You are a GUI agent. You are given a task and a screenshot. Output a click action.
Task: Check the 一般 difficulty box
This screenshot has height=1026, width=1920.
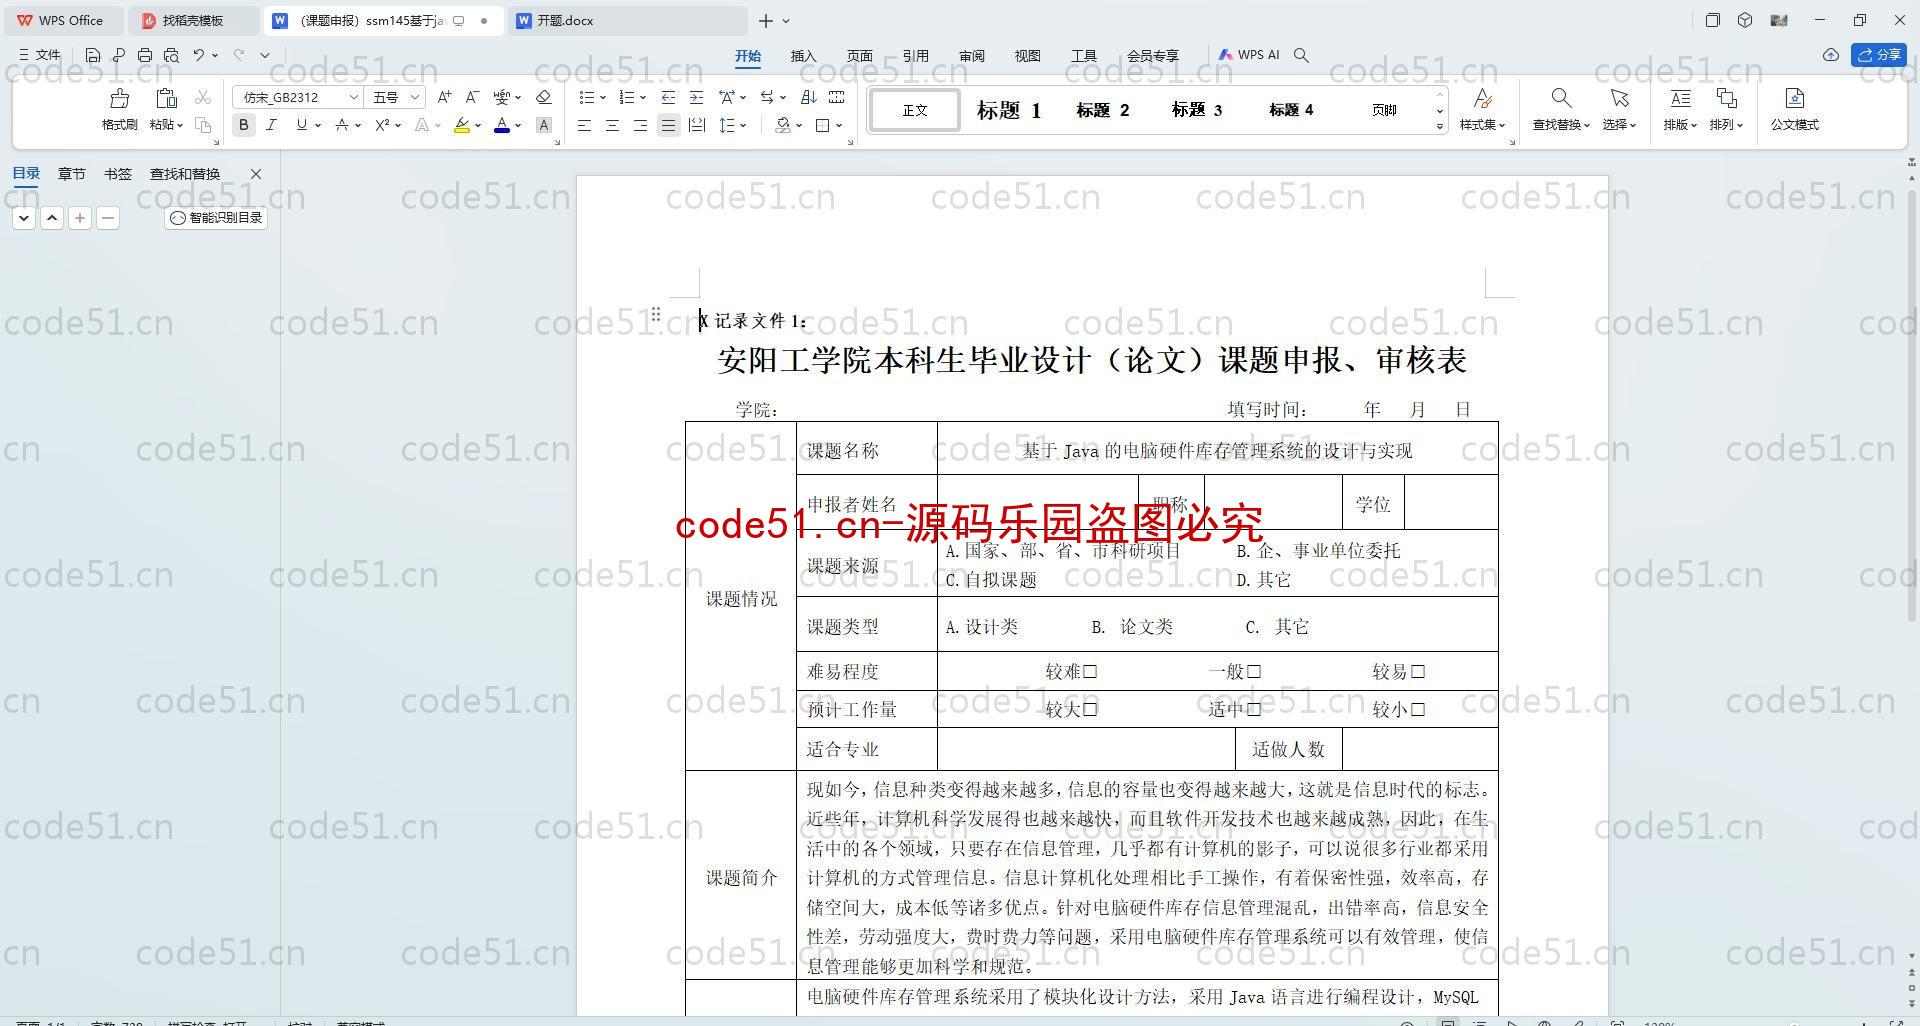click(x=1254, y=672)
